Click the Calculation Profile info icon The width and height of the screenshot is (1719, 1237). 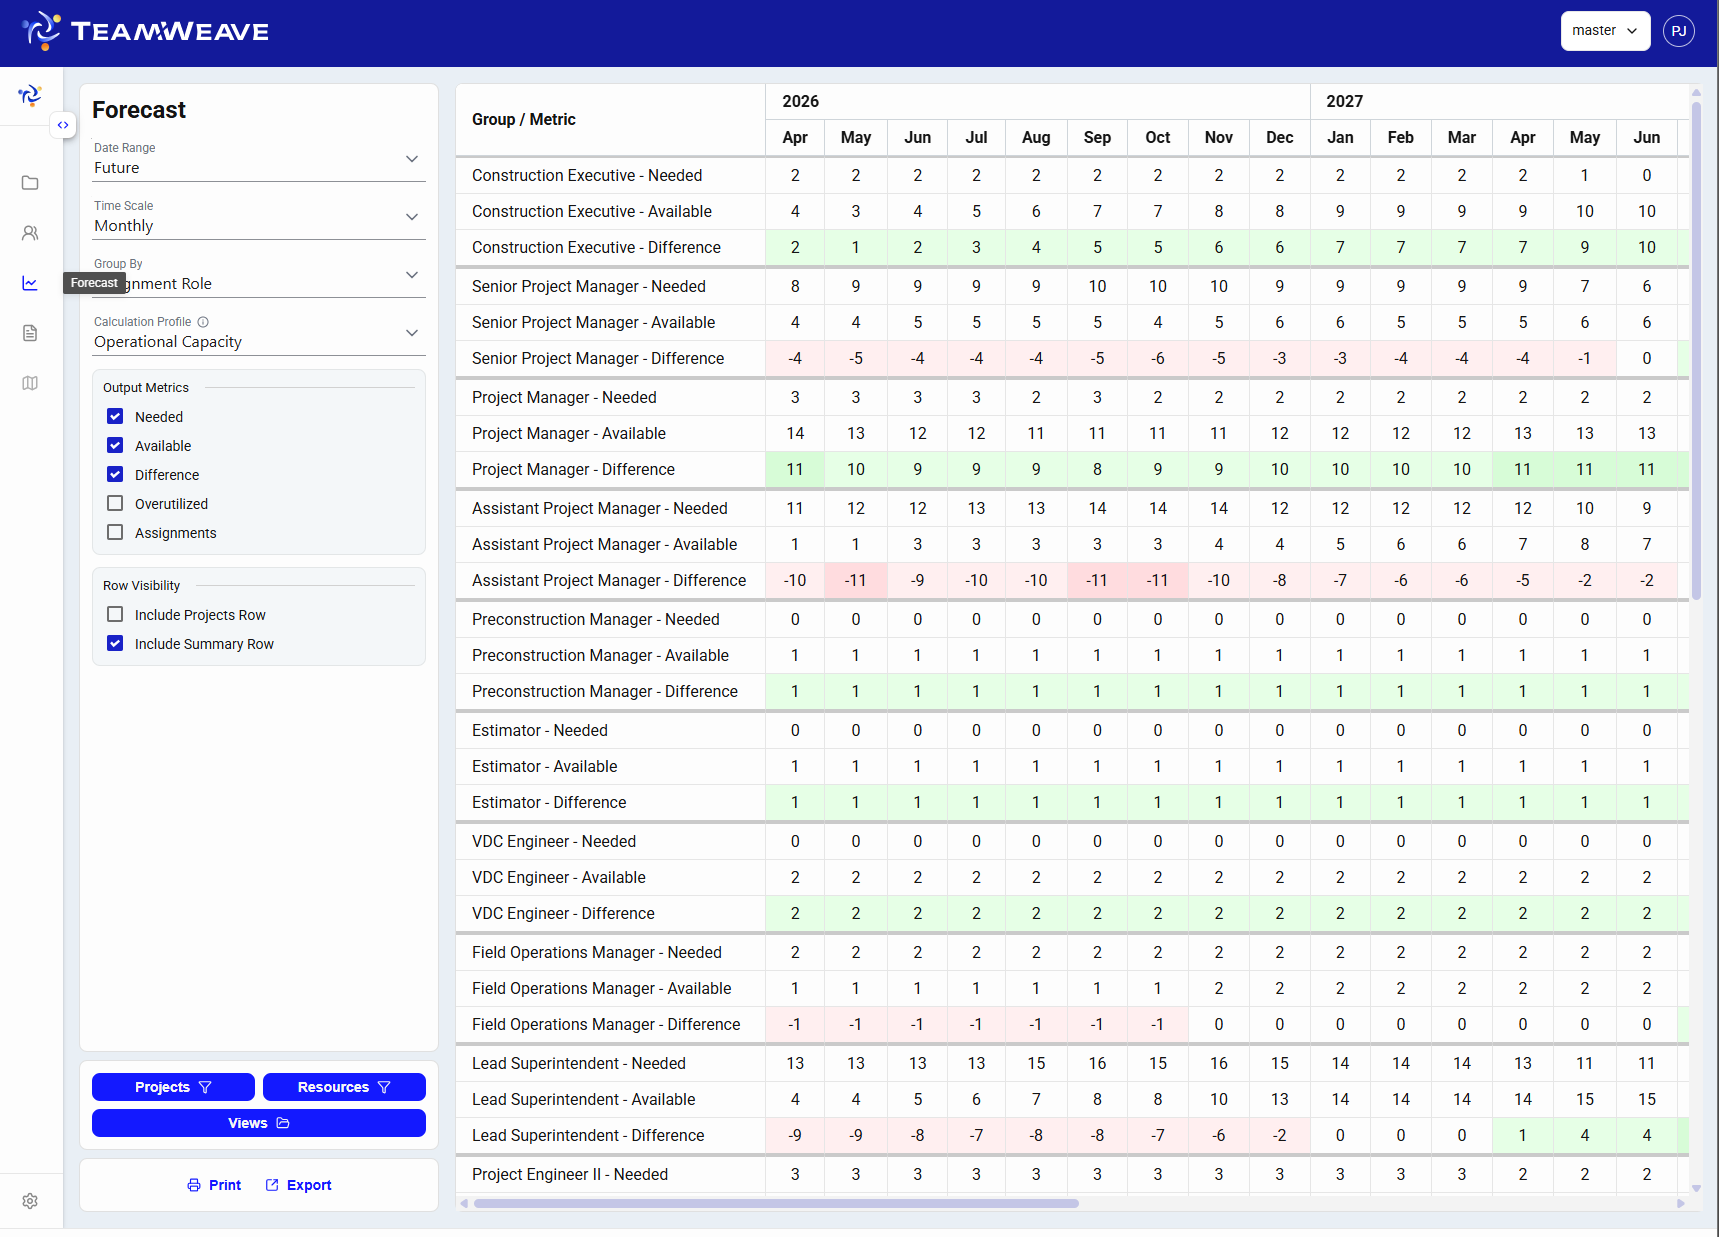coord(203,322)
